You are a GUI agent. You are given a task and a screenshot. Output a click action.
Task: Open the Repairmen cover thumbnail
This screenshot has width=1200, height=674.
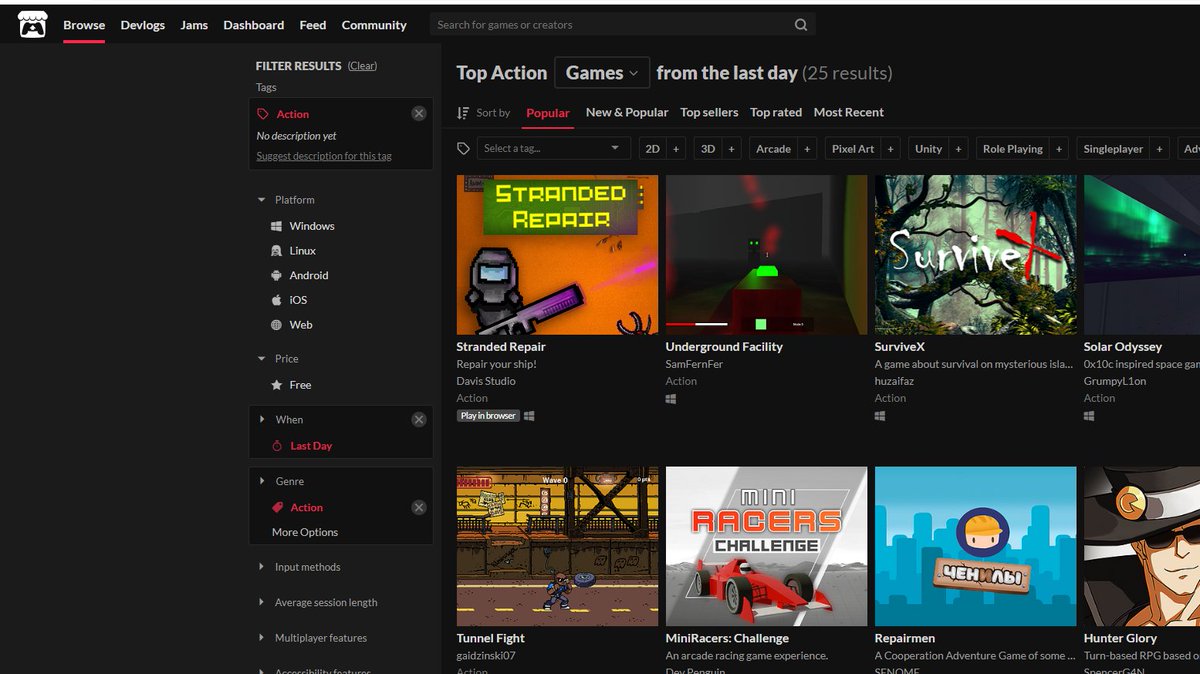click(x=975, y=546)
